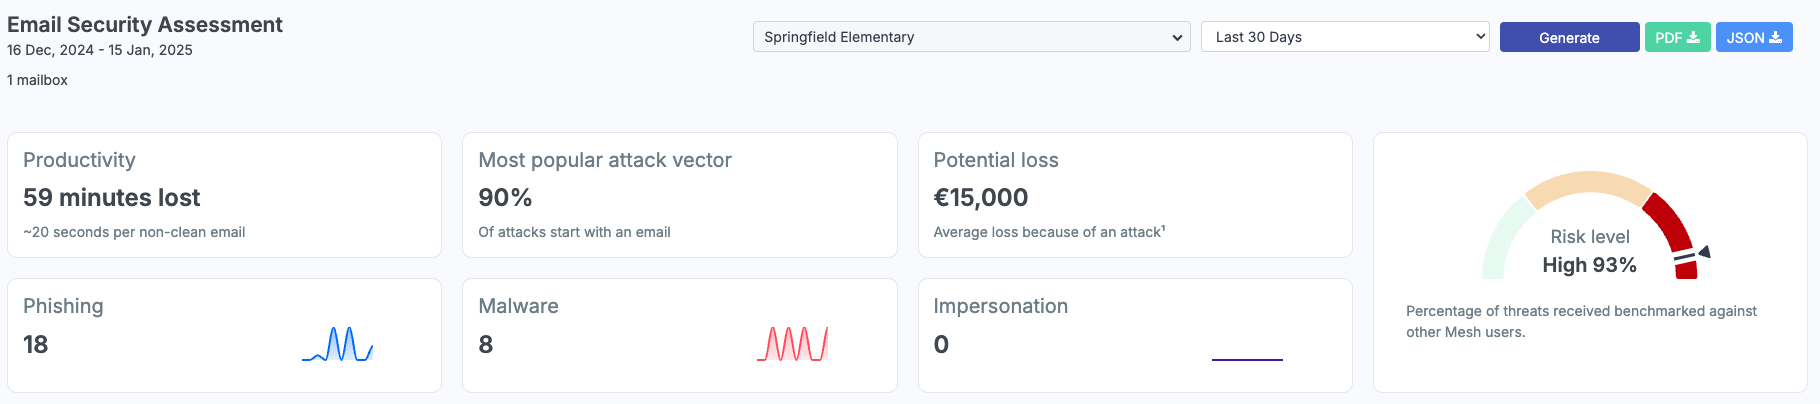Click the risk gauge pointer arrow

point(1705,252)
